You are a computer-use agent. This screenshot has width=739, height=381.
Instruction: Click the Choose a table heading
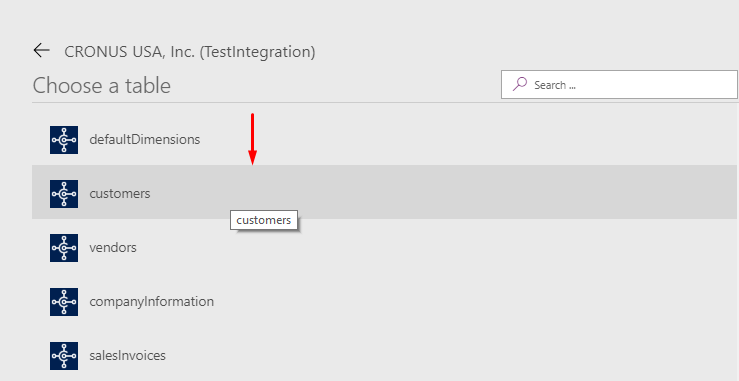[x=102, y=86]
